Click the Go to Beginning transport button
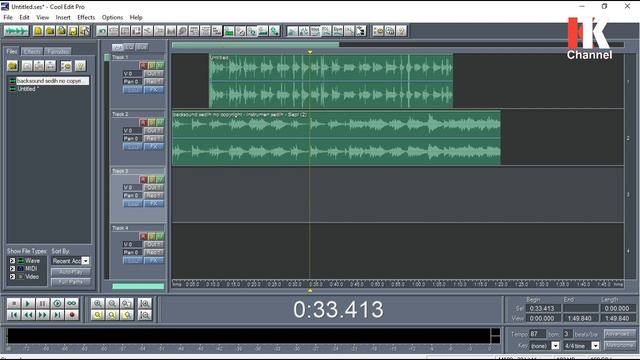This screenshot has width=640, height=360. point(13,315)
